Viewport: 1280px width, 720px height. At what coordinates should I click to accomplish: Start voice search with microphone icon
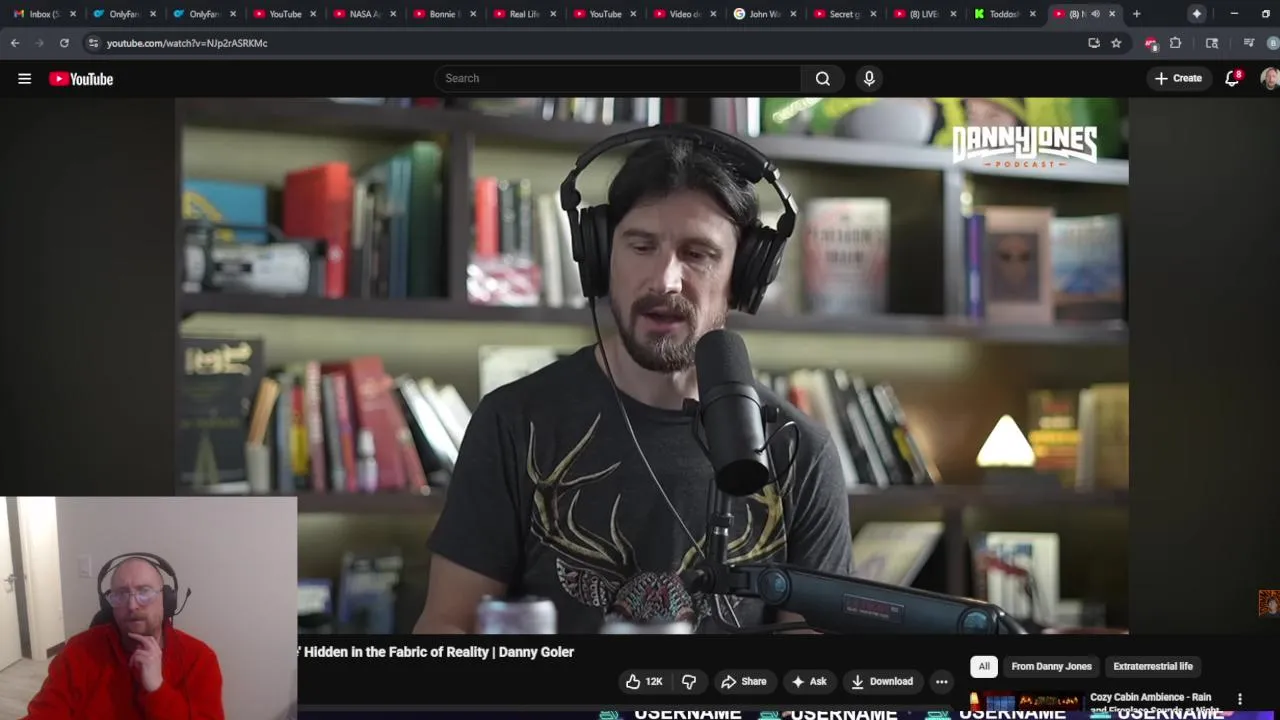[x=869, y=78]
